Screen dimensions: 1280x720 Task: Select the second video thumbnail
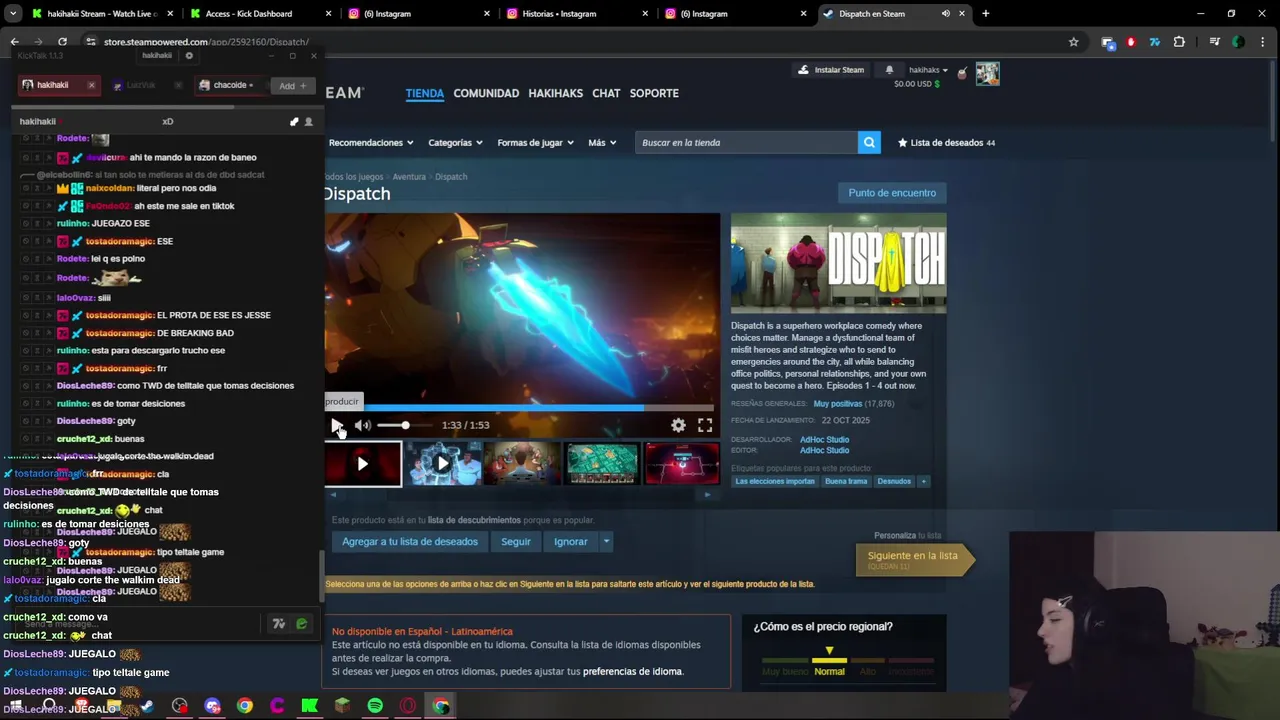(442, 464)
